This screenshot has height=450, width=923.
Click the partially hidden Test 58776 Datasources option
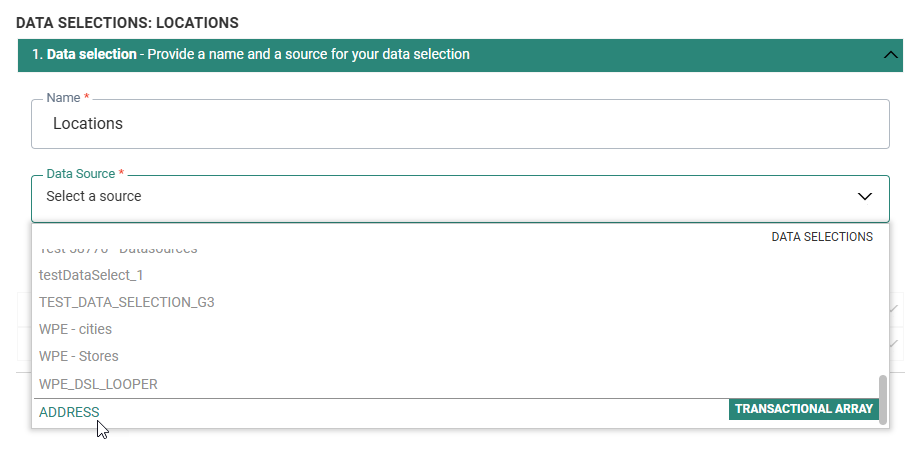[118, 249]
